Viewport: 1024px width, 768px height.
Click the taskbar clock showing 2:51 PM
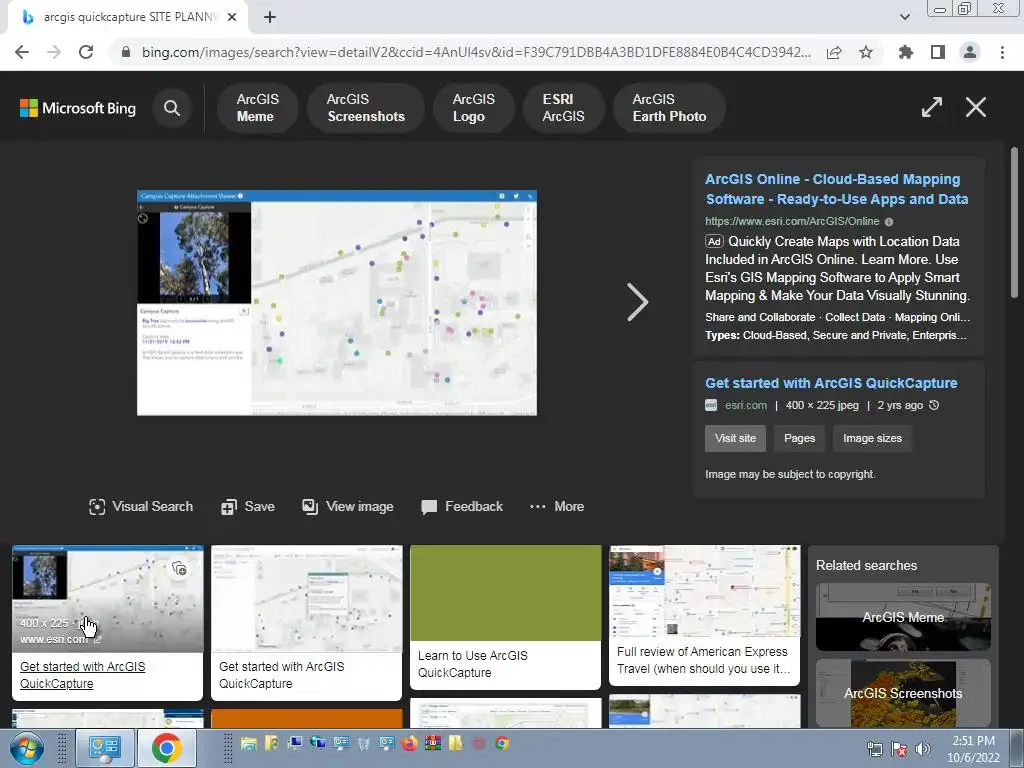click(x=973, y=749)
